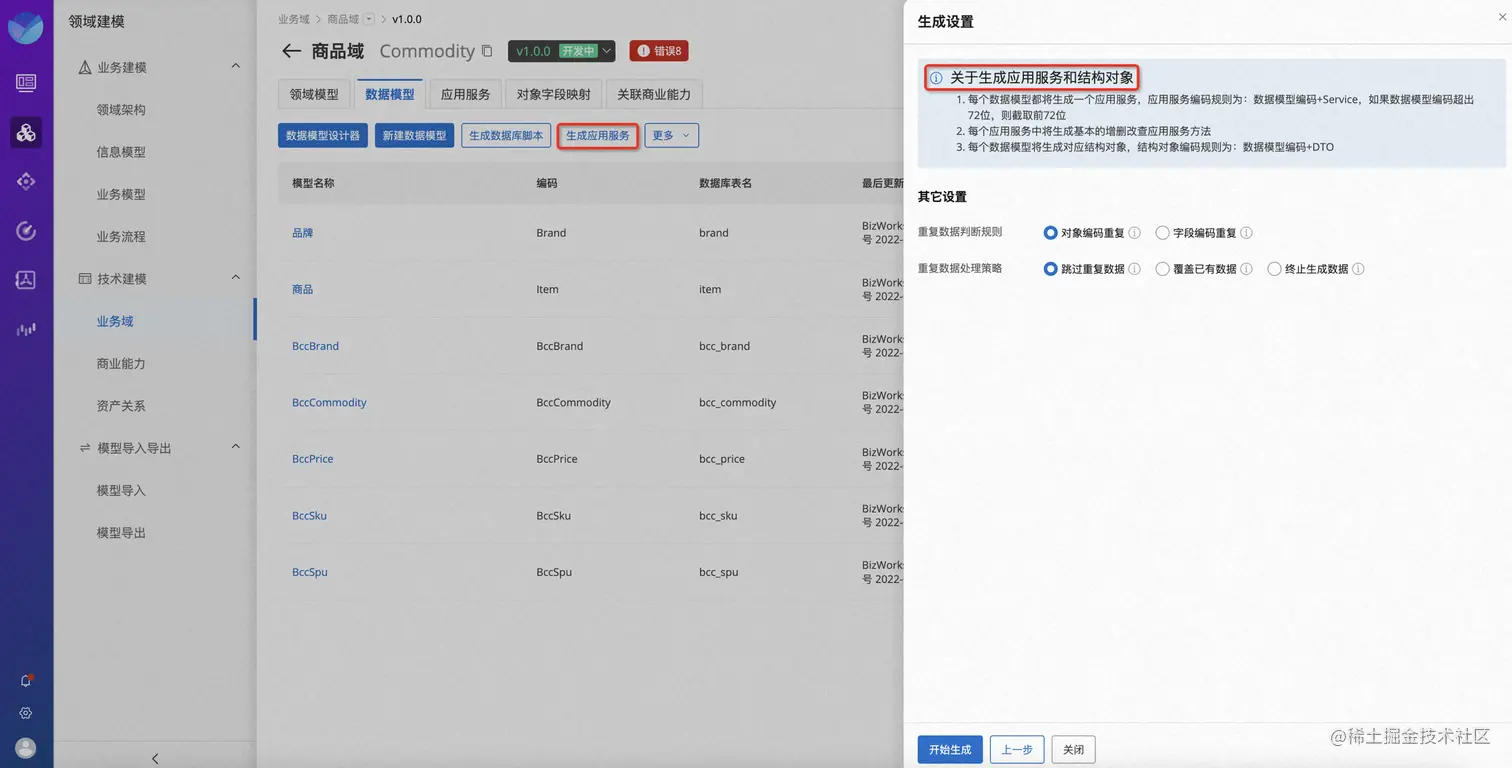1512x768 pixels.
Task: Click the 数据模型设计器 button
Action: pyautogui.click(x=323, y=135)
